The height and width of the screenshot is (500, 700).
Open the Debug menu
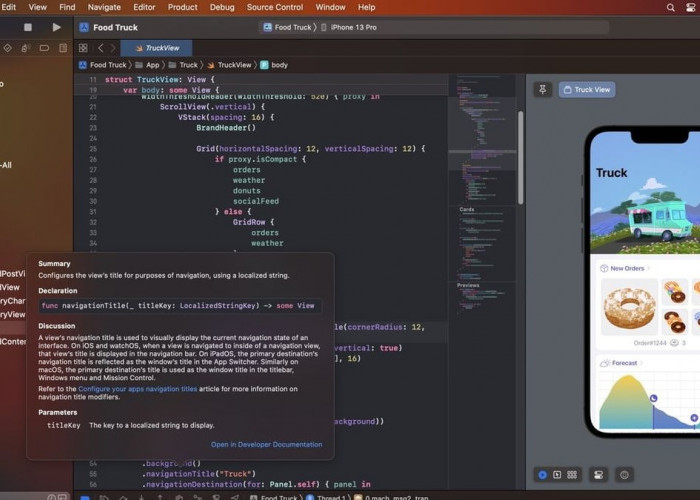222,7
